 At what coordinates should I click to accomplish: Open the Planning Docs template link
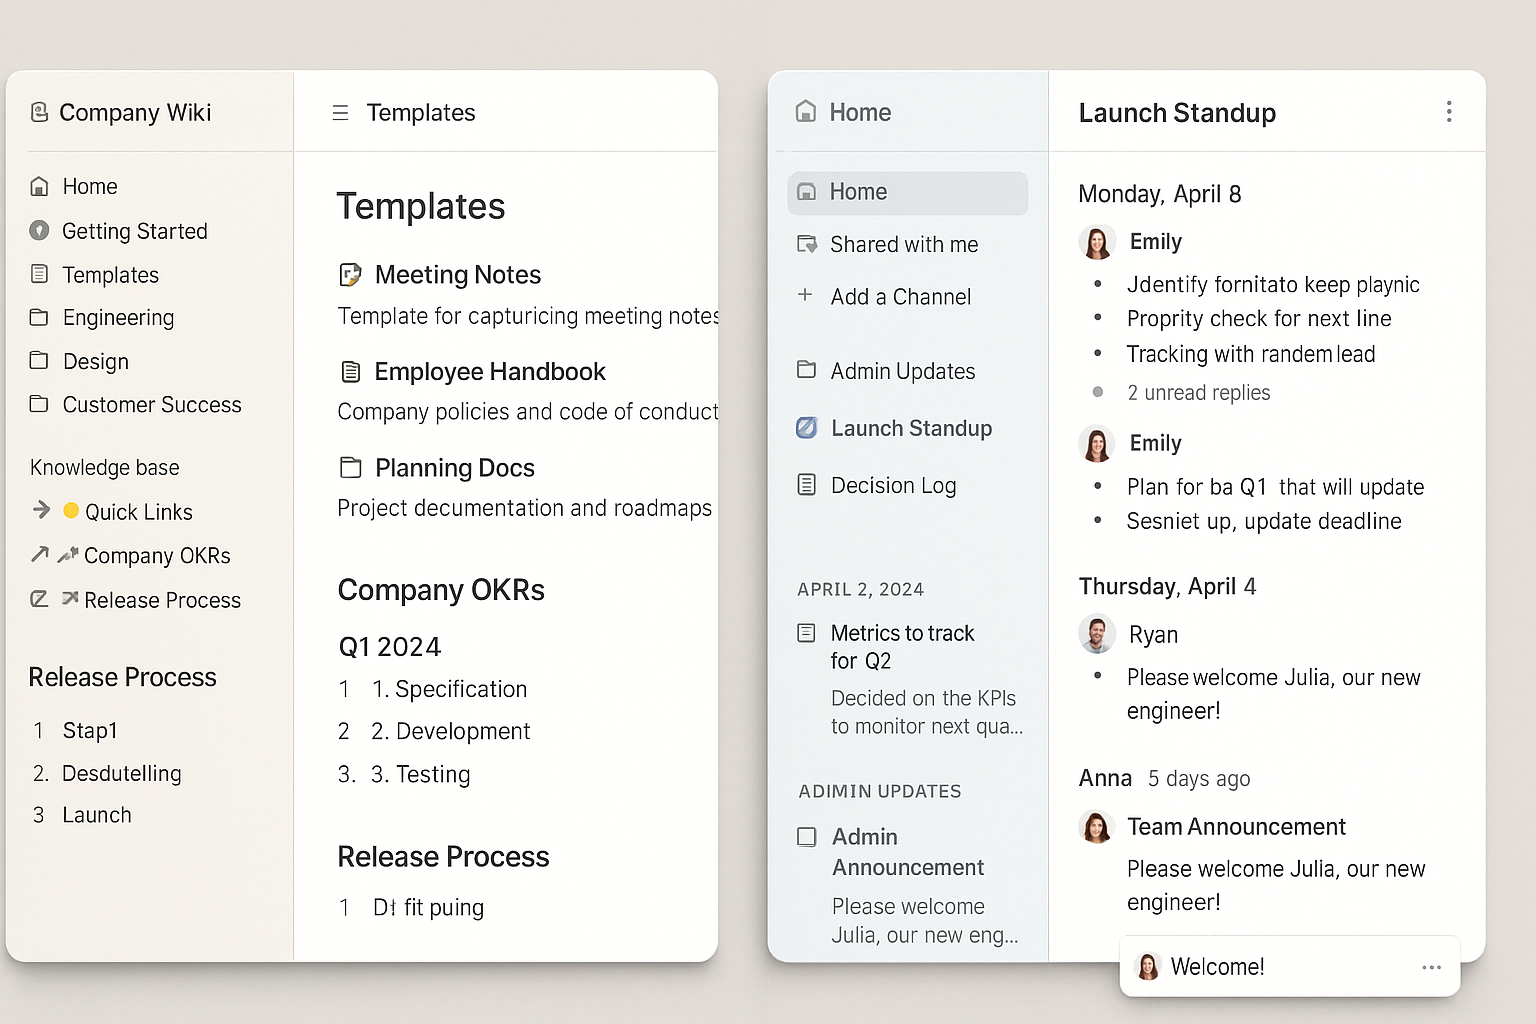click(455, 468)
